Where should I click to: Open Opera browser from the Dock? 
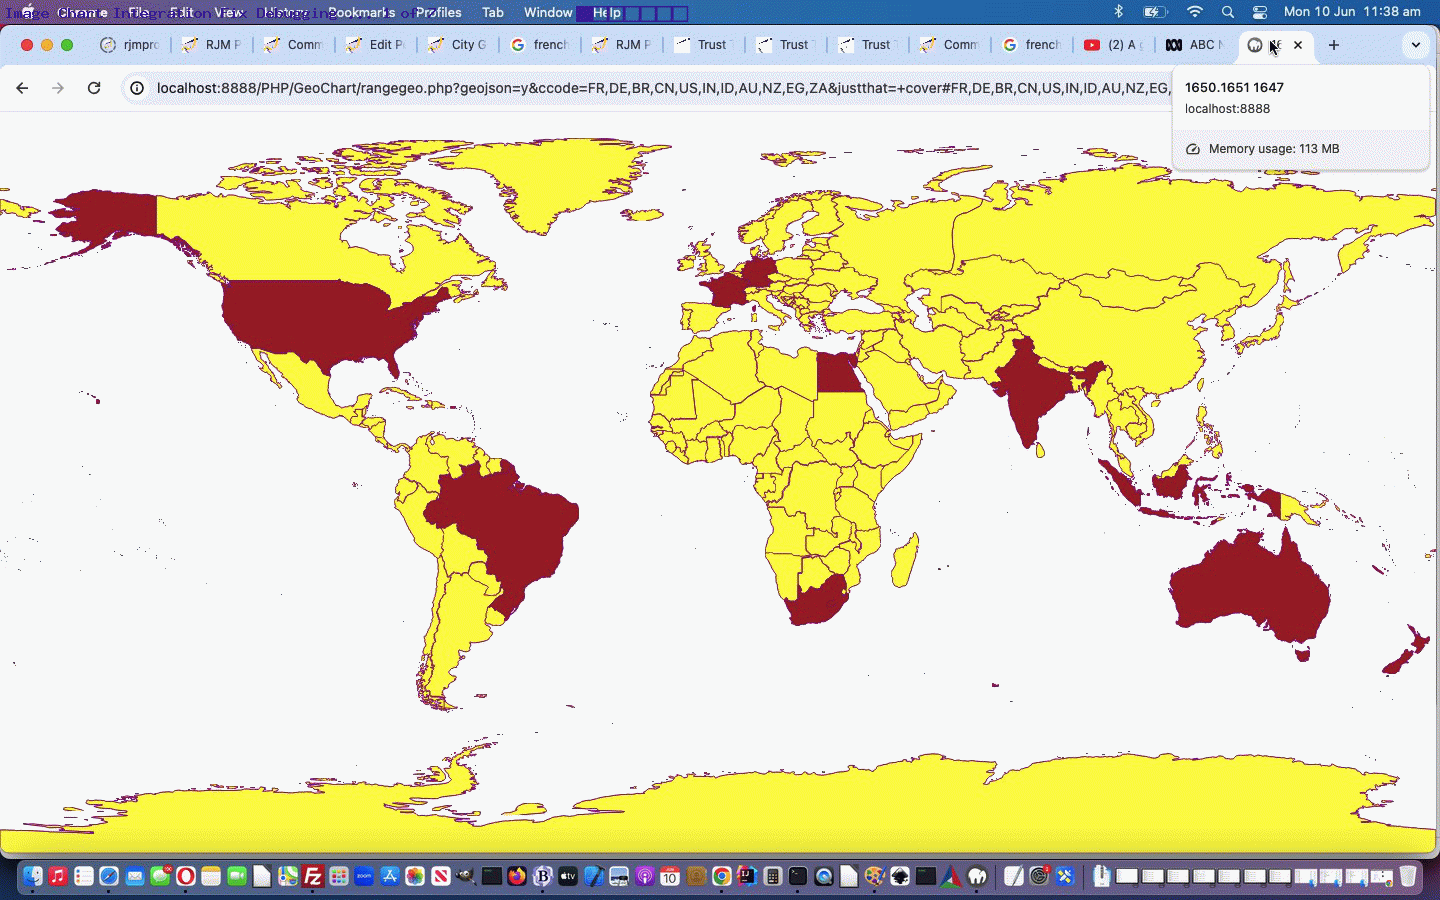click(186, 877)
